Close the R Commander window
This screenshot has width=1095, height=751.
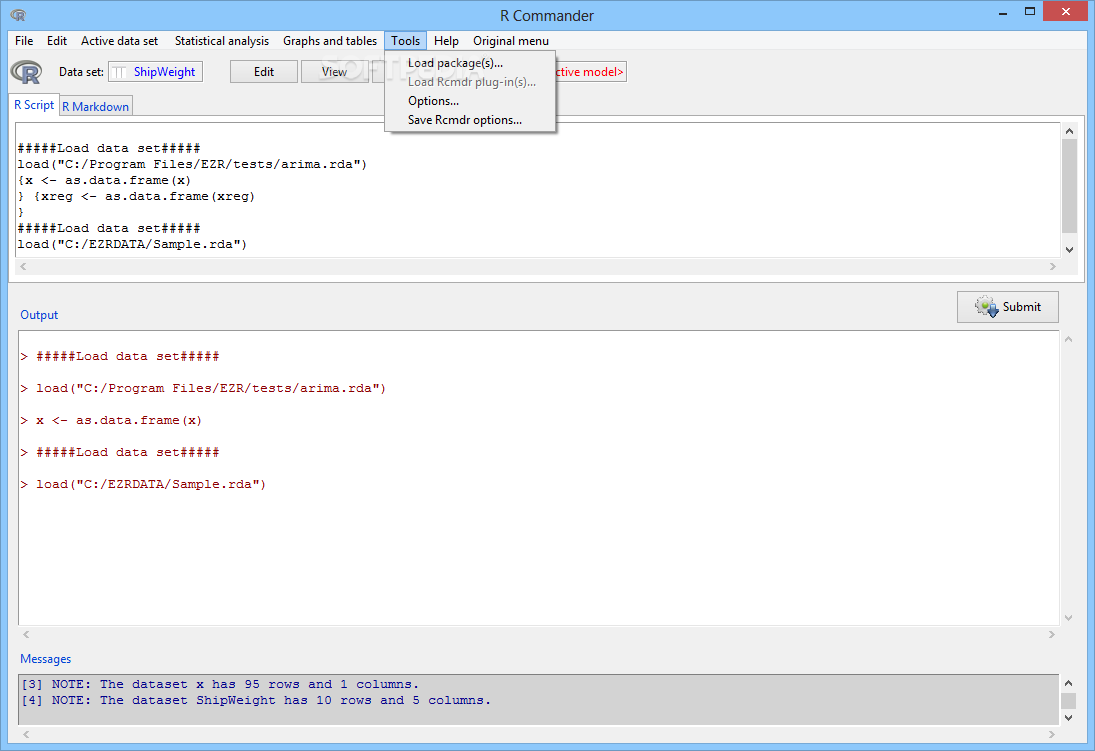point(1066,12)
